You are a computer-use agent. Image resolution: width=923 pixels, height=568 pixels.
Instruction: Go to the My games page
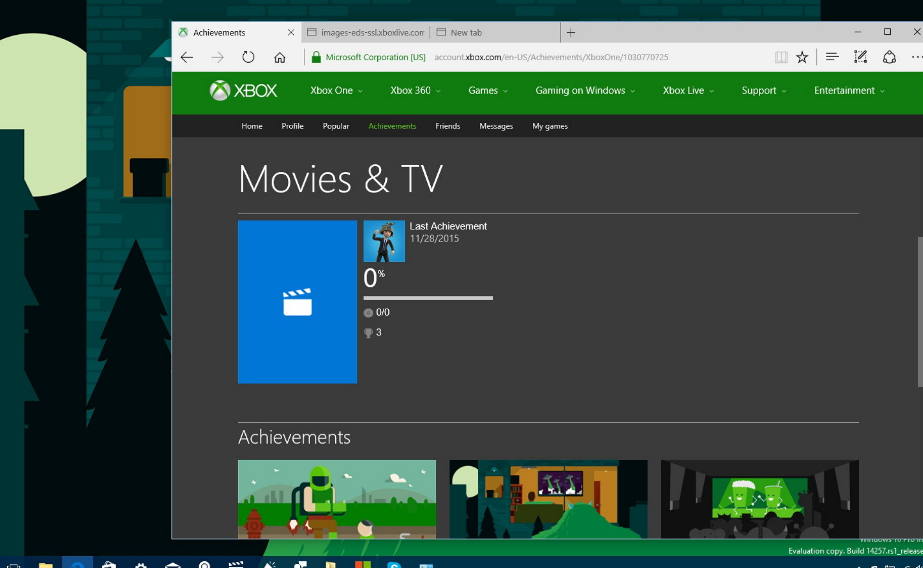[550, 127]
